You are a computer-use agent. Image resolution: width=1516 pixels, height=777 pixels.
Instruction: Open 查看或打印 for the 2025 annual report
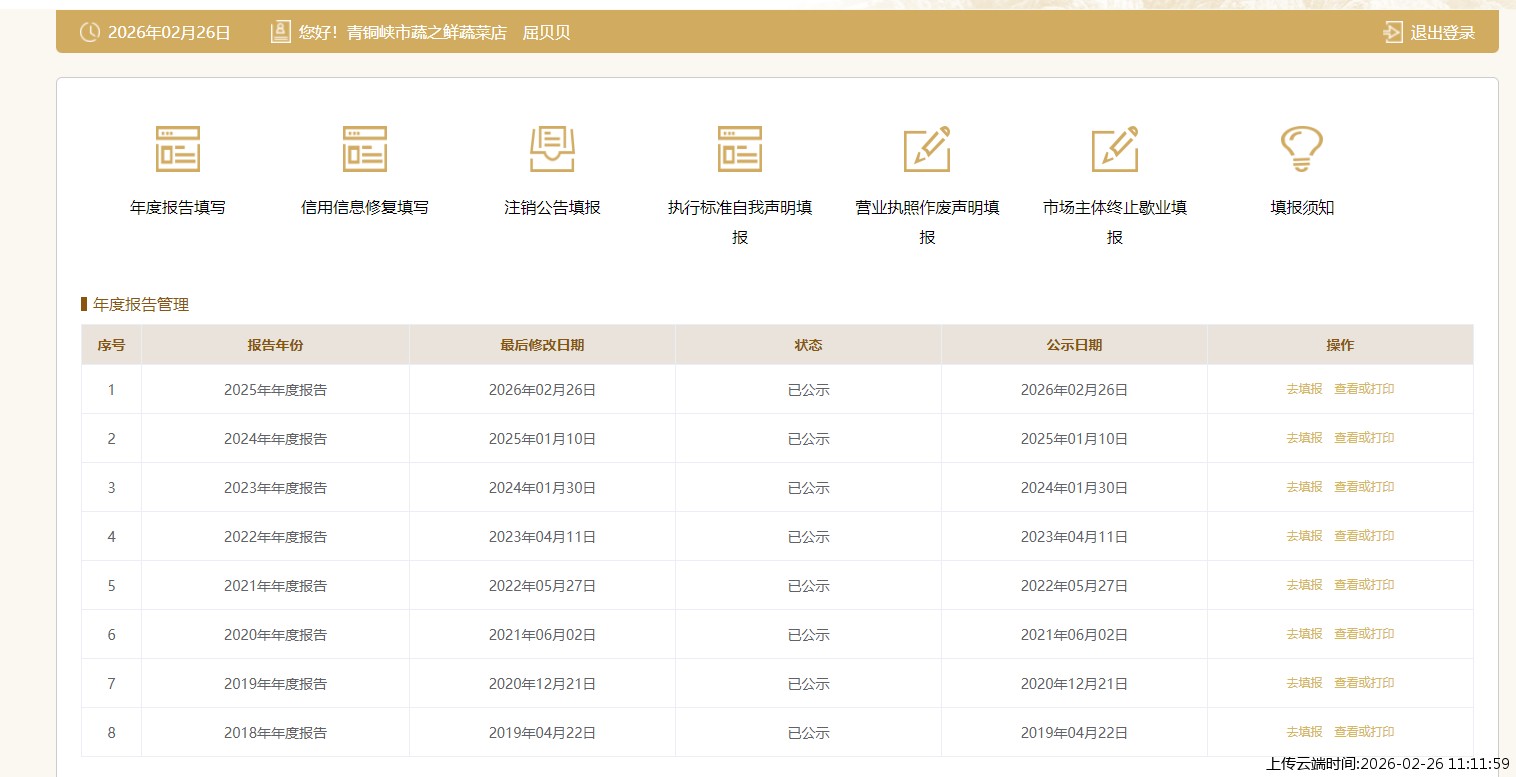(x=1364, y=389)
